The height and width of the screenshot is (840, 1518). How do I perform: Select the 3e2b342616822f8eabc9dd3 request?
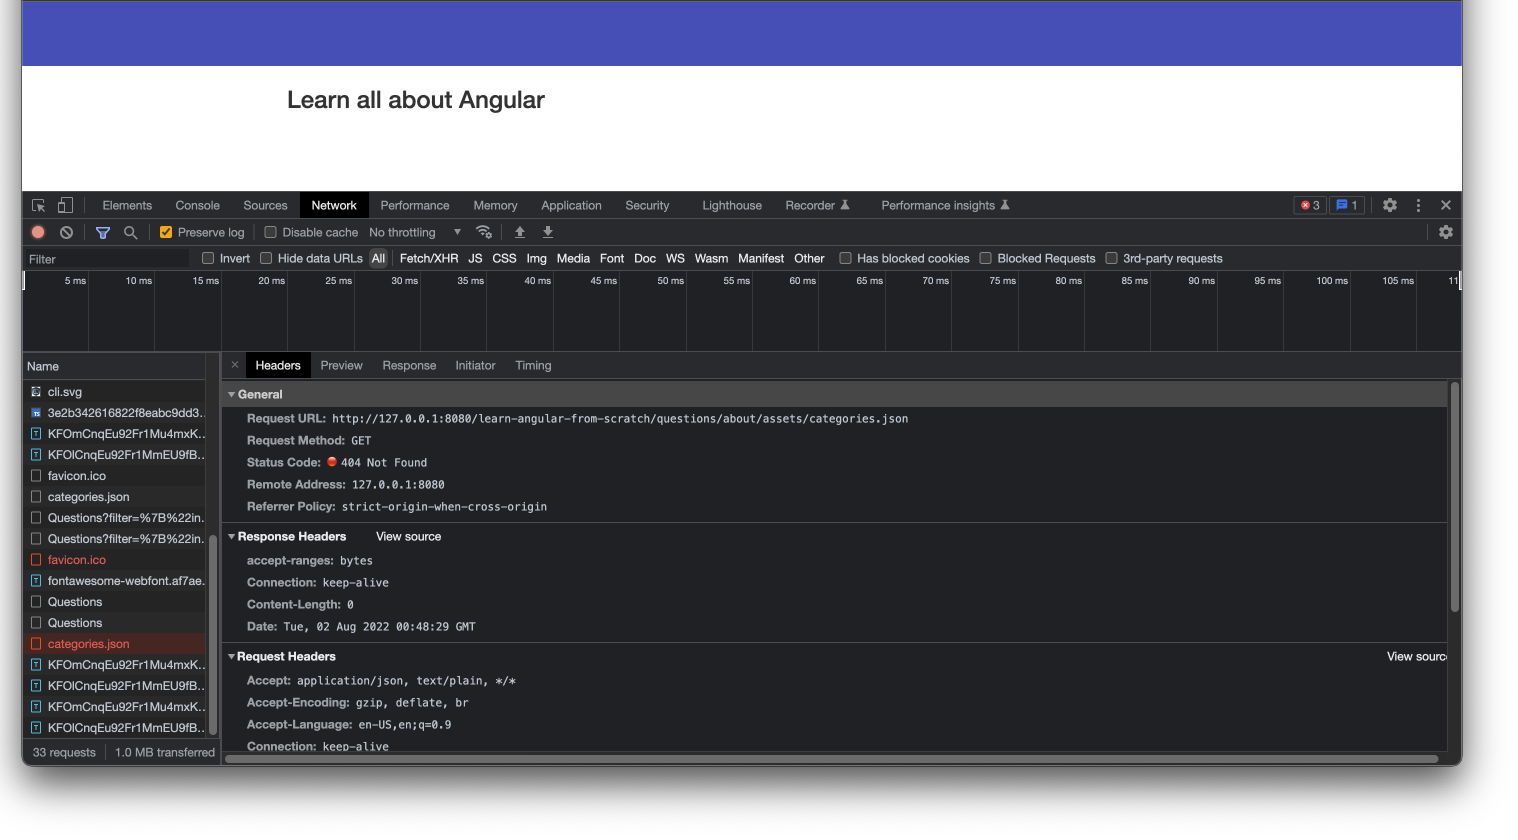tap(115, 413)
